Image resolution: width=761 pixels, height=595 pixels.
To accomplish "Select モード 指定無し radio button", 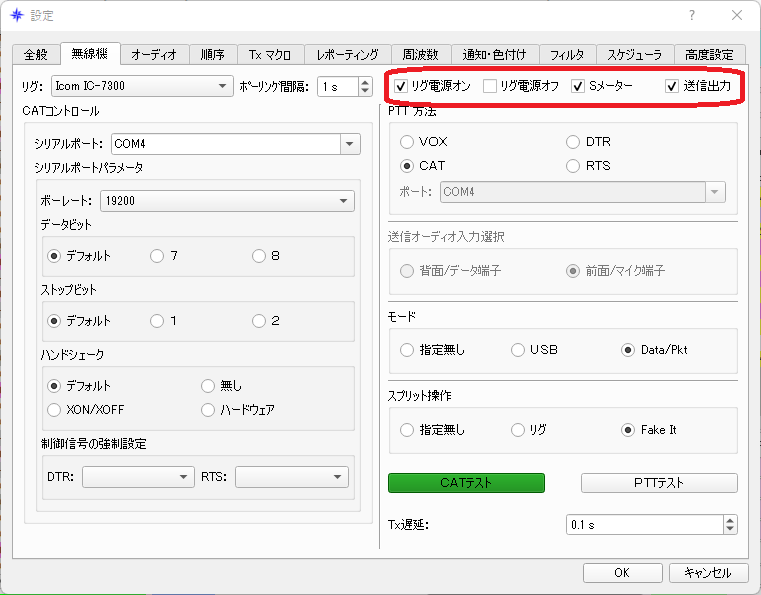I will pyautogui.click(x=407, y=350).
